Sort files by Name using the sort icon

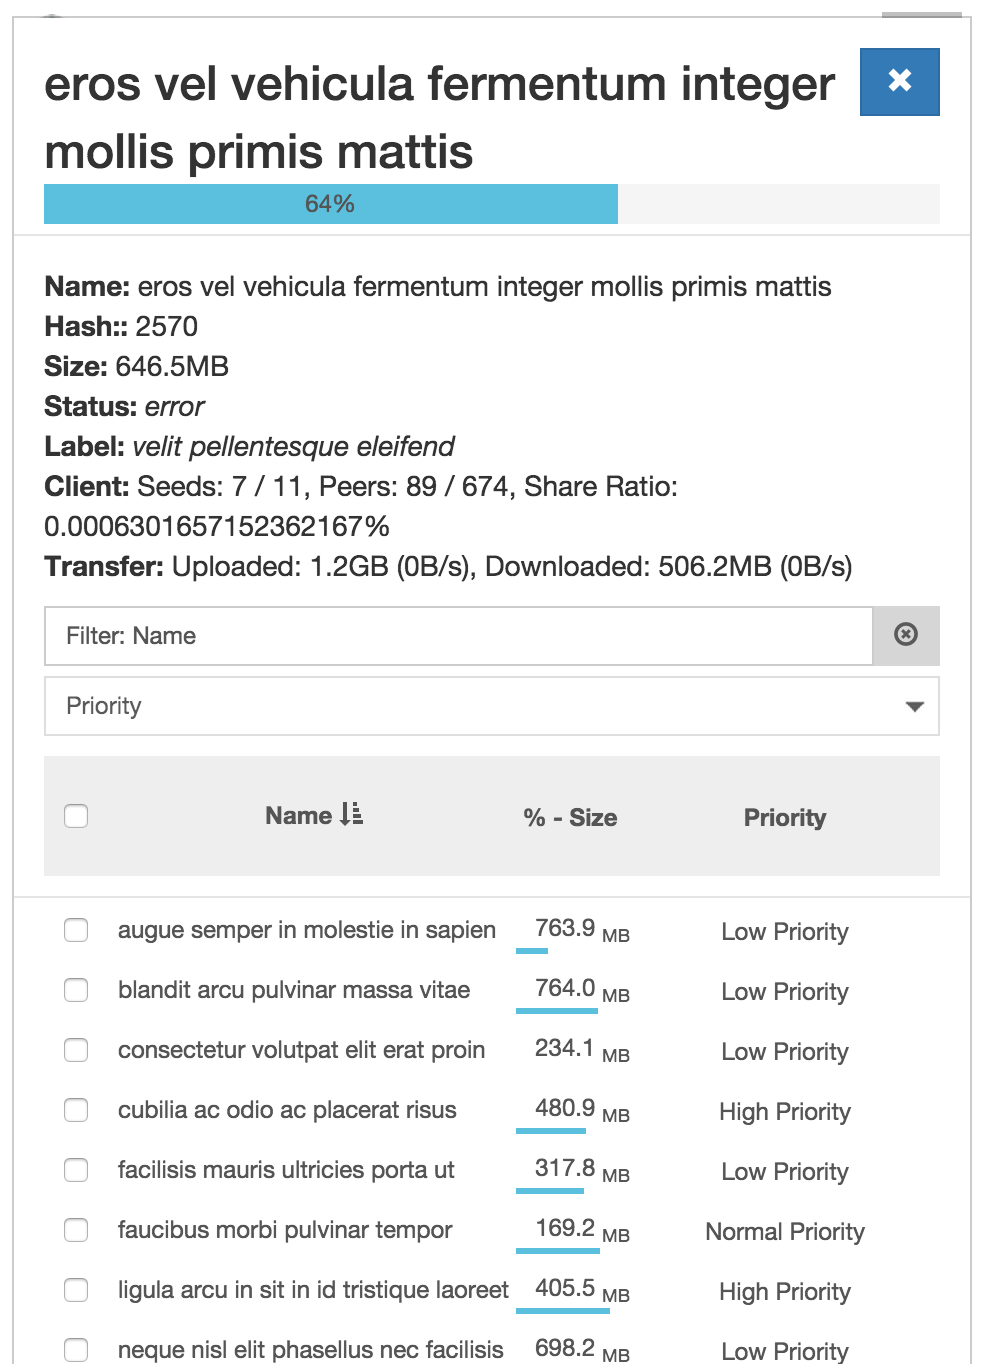point(352,815)
